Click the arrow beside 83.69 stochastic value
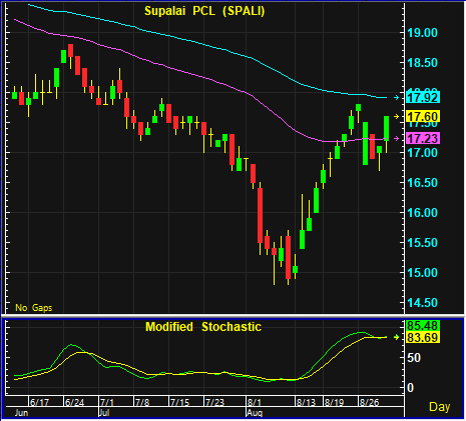Image resolution: width=466 pixels, height=421 pixels. point(396,337)
